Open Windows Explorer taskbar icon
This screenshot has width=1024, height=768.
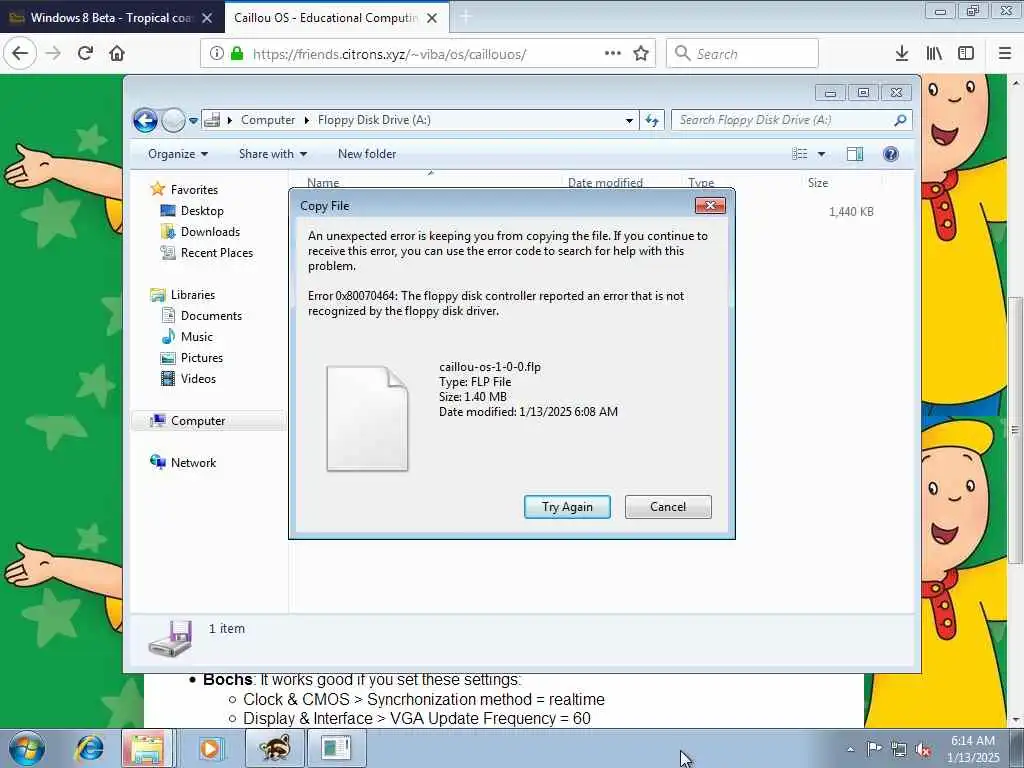pos(147,748)
